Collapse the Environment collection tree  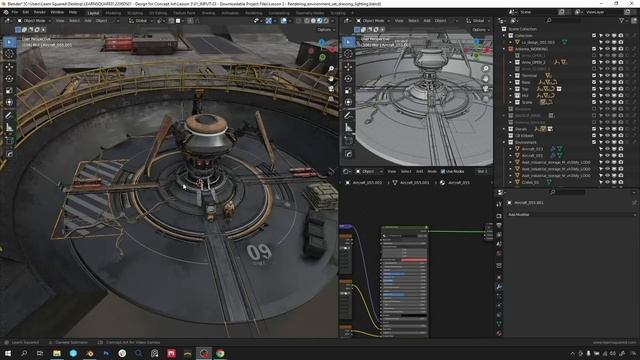(x=504, y=142)
